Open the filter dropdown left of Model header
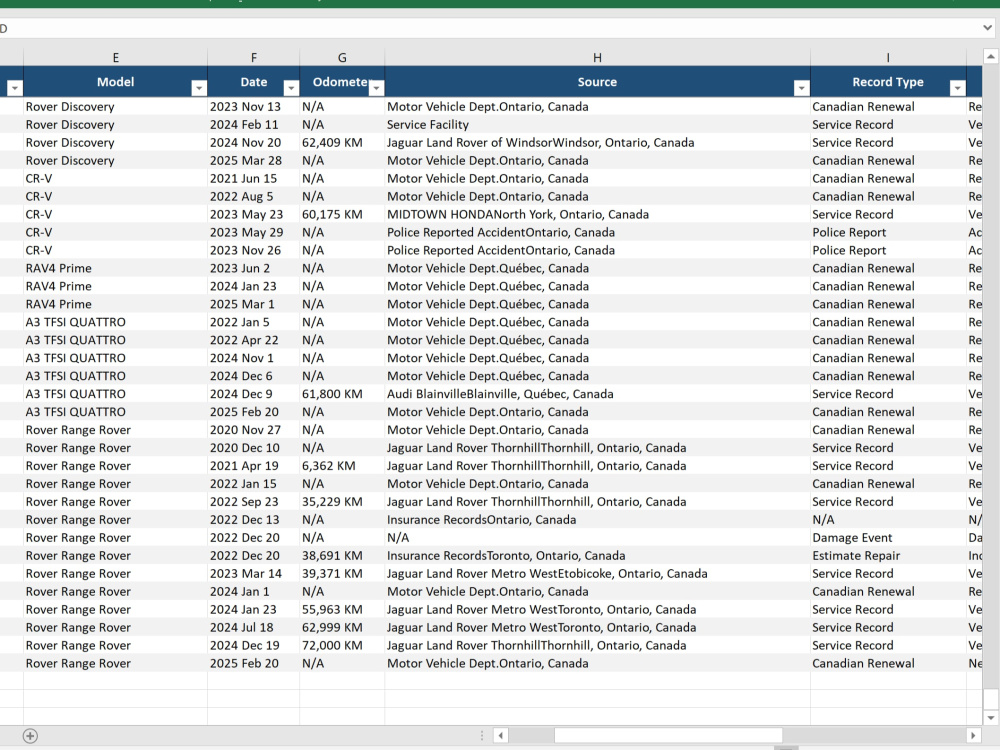The width and height of the screenshot is (1000, 750). point(15,88)
